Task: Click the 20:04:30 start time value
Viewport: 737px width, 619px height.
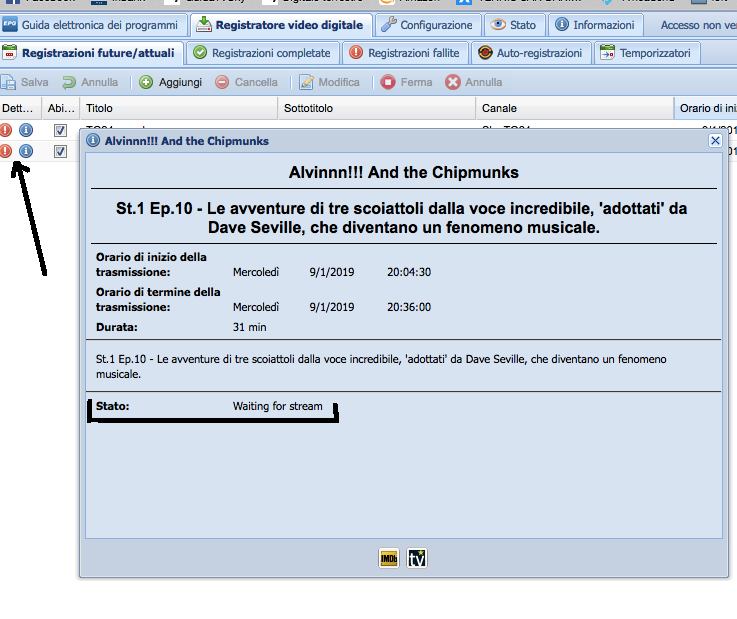Action: coord(409,272)
